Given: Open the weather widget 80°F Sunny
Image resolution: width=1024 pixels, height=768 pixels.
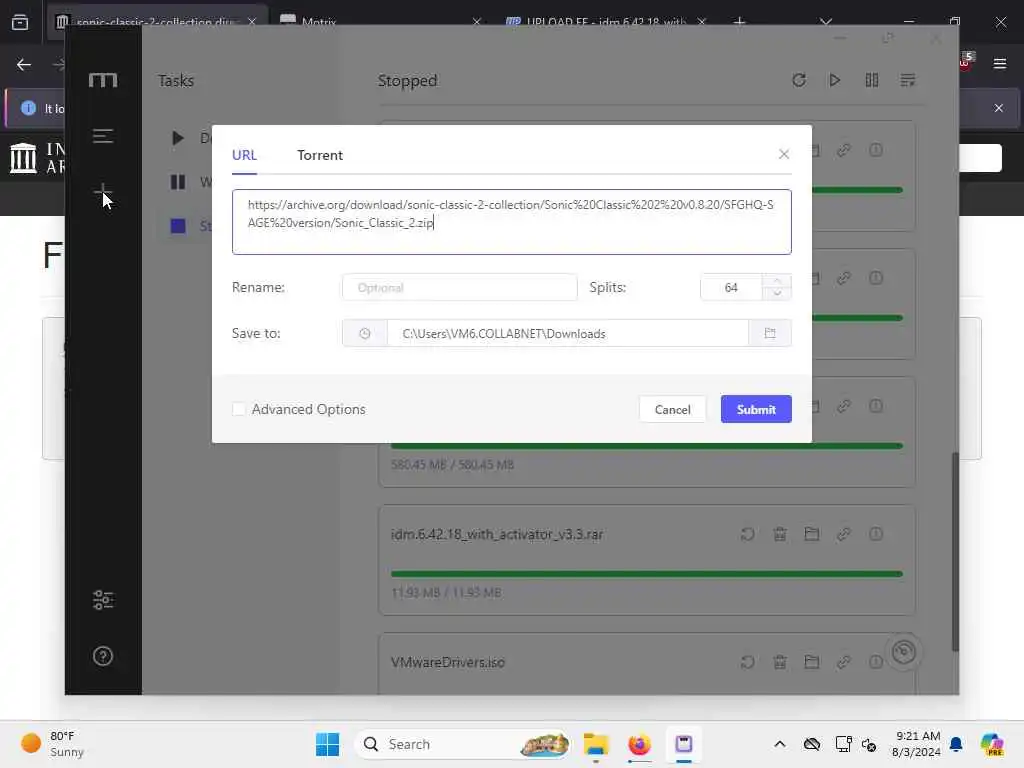Looking at the screenshot, I should [x=54, y=744].
